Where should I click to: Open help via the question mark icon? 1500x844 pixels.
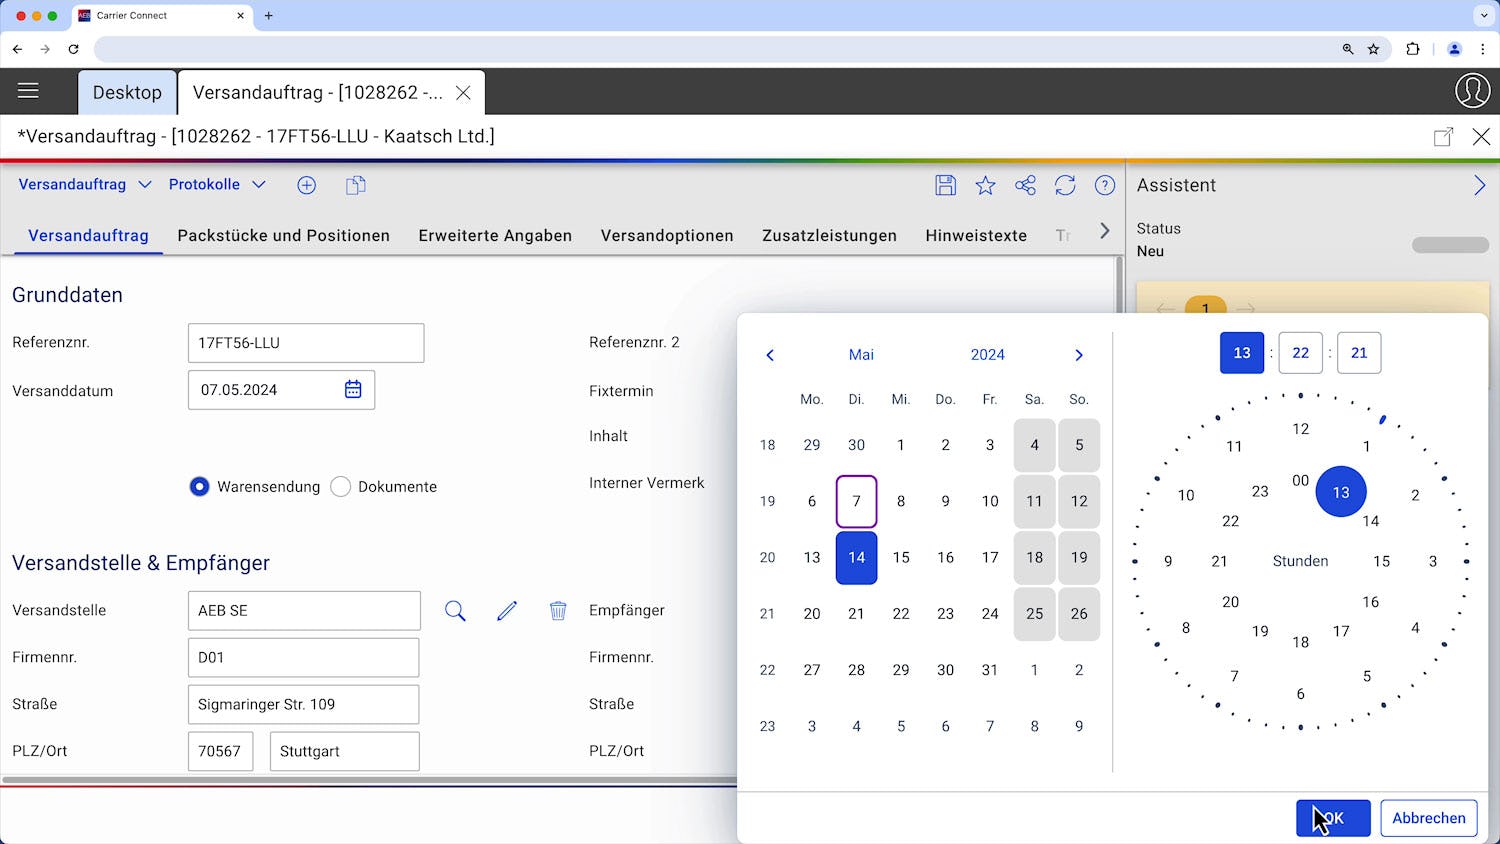click(x=1105, y=185)
